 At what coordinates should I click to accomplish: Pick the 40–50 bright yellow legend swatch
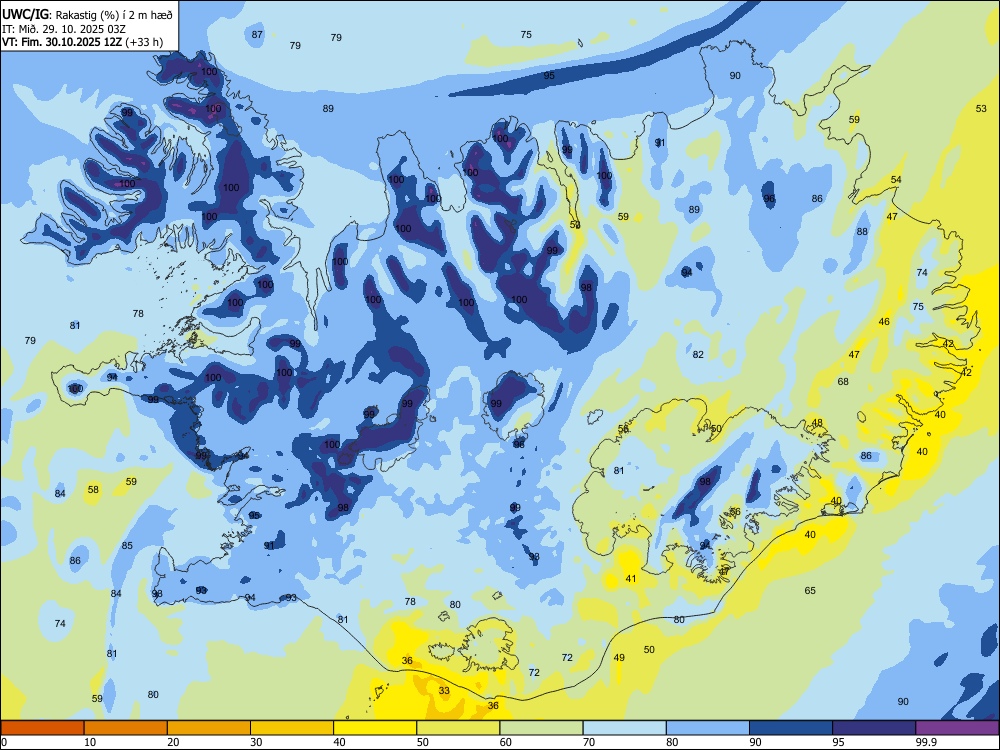click(x=375, y=728)
